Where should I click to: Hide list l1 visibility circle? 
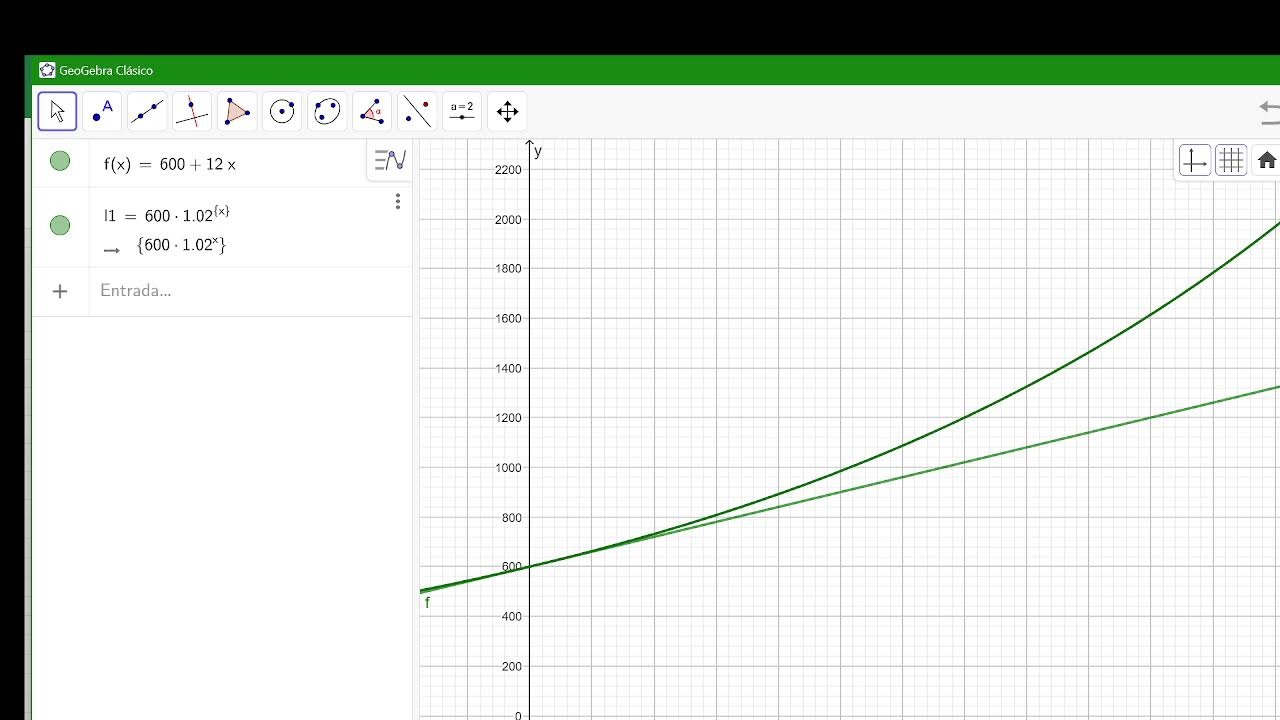(x=60, y=225)
